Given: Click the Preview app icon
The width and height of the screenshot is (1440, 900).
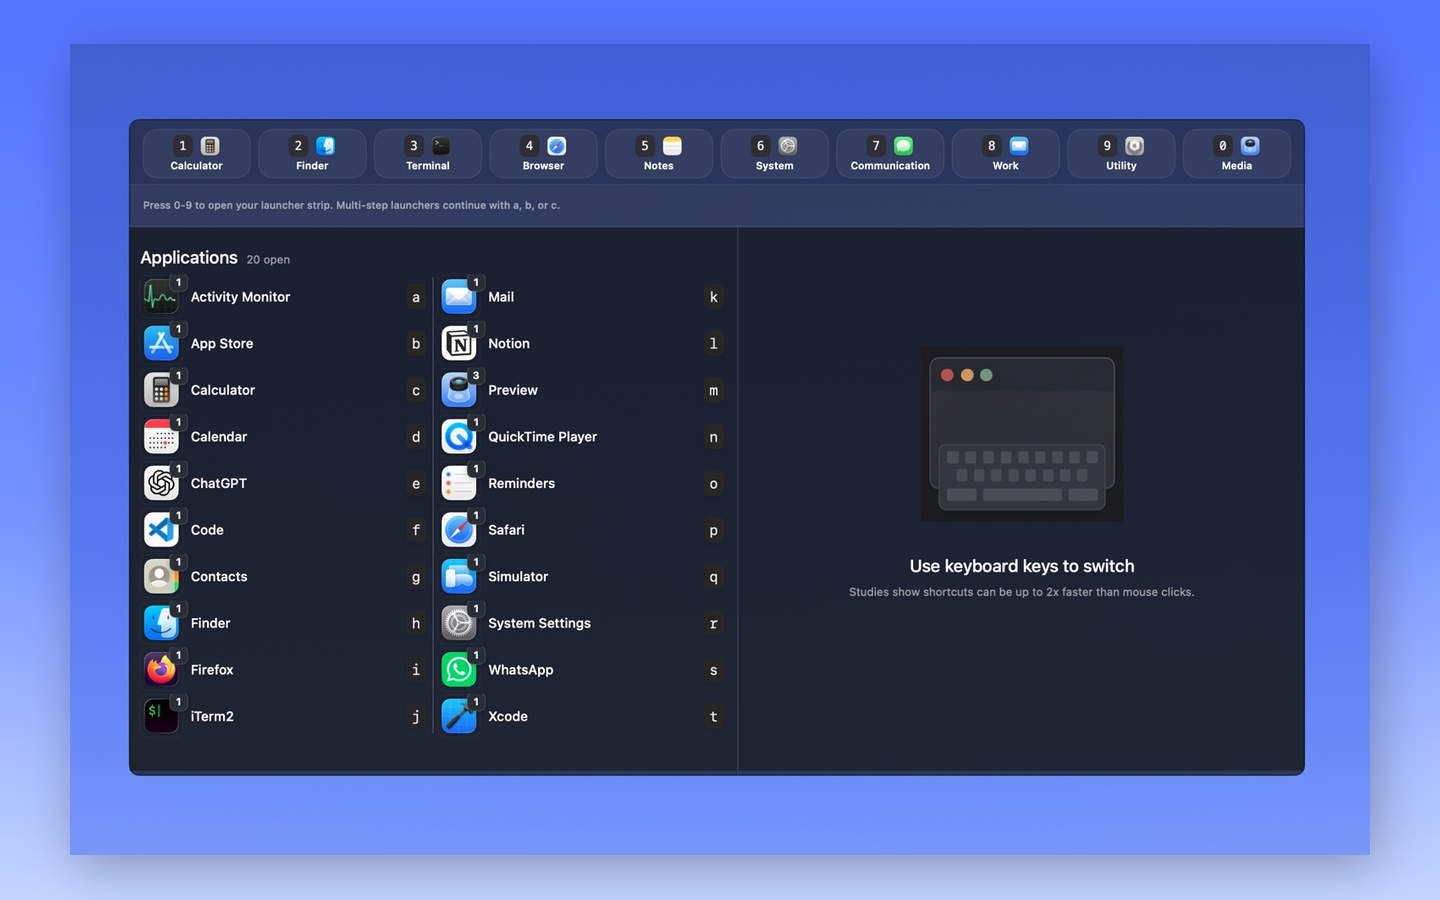Looking at the screenshot, I should [459, 390].
